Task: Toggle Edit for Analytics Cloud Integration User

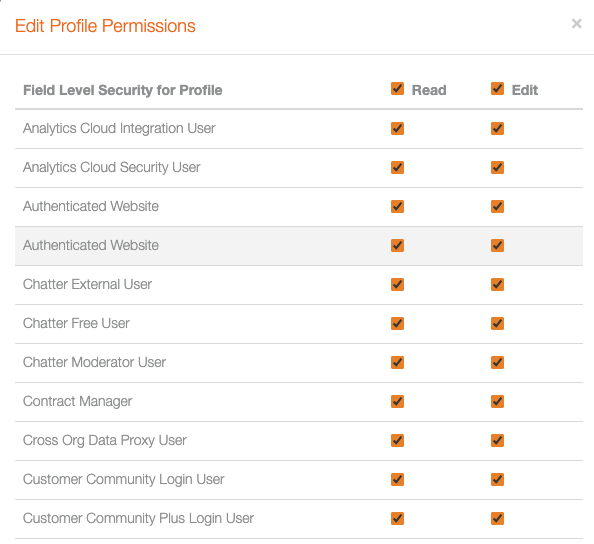Action: [x=497, y=128]
